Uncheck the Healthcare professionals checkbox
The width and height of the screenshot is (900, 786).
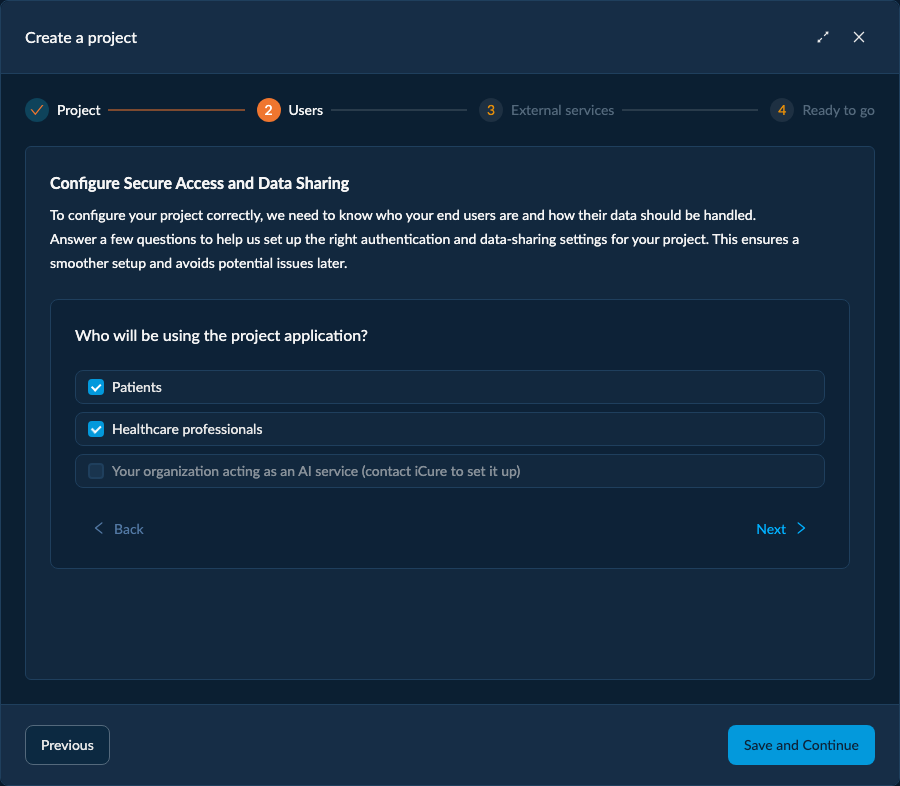pos(96,429)
